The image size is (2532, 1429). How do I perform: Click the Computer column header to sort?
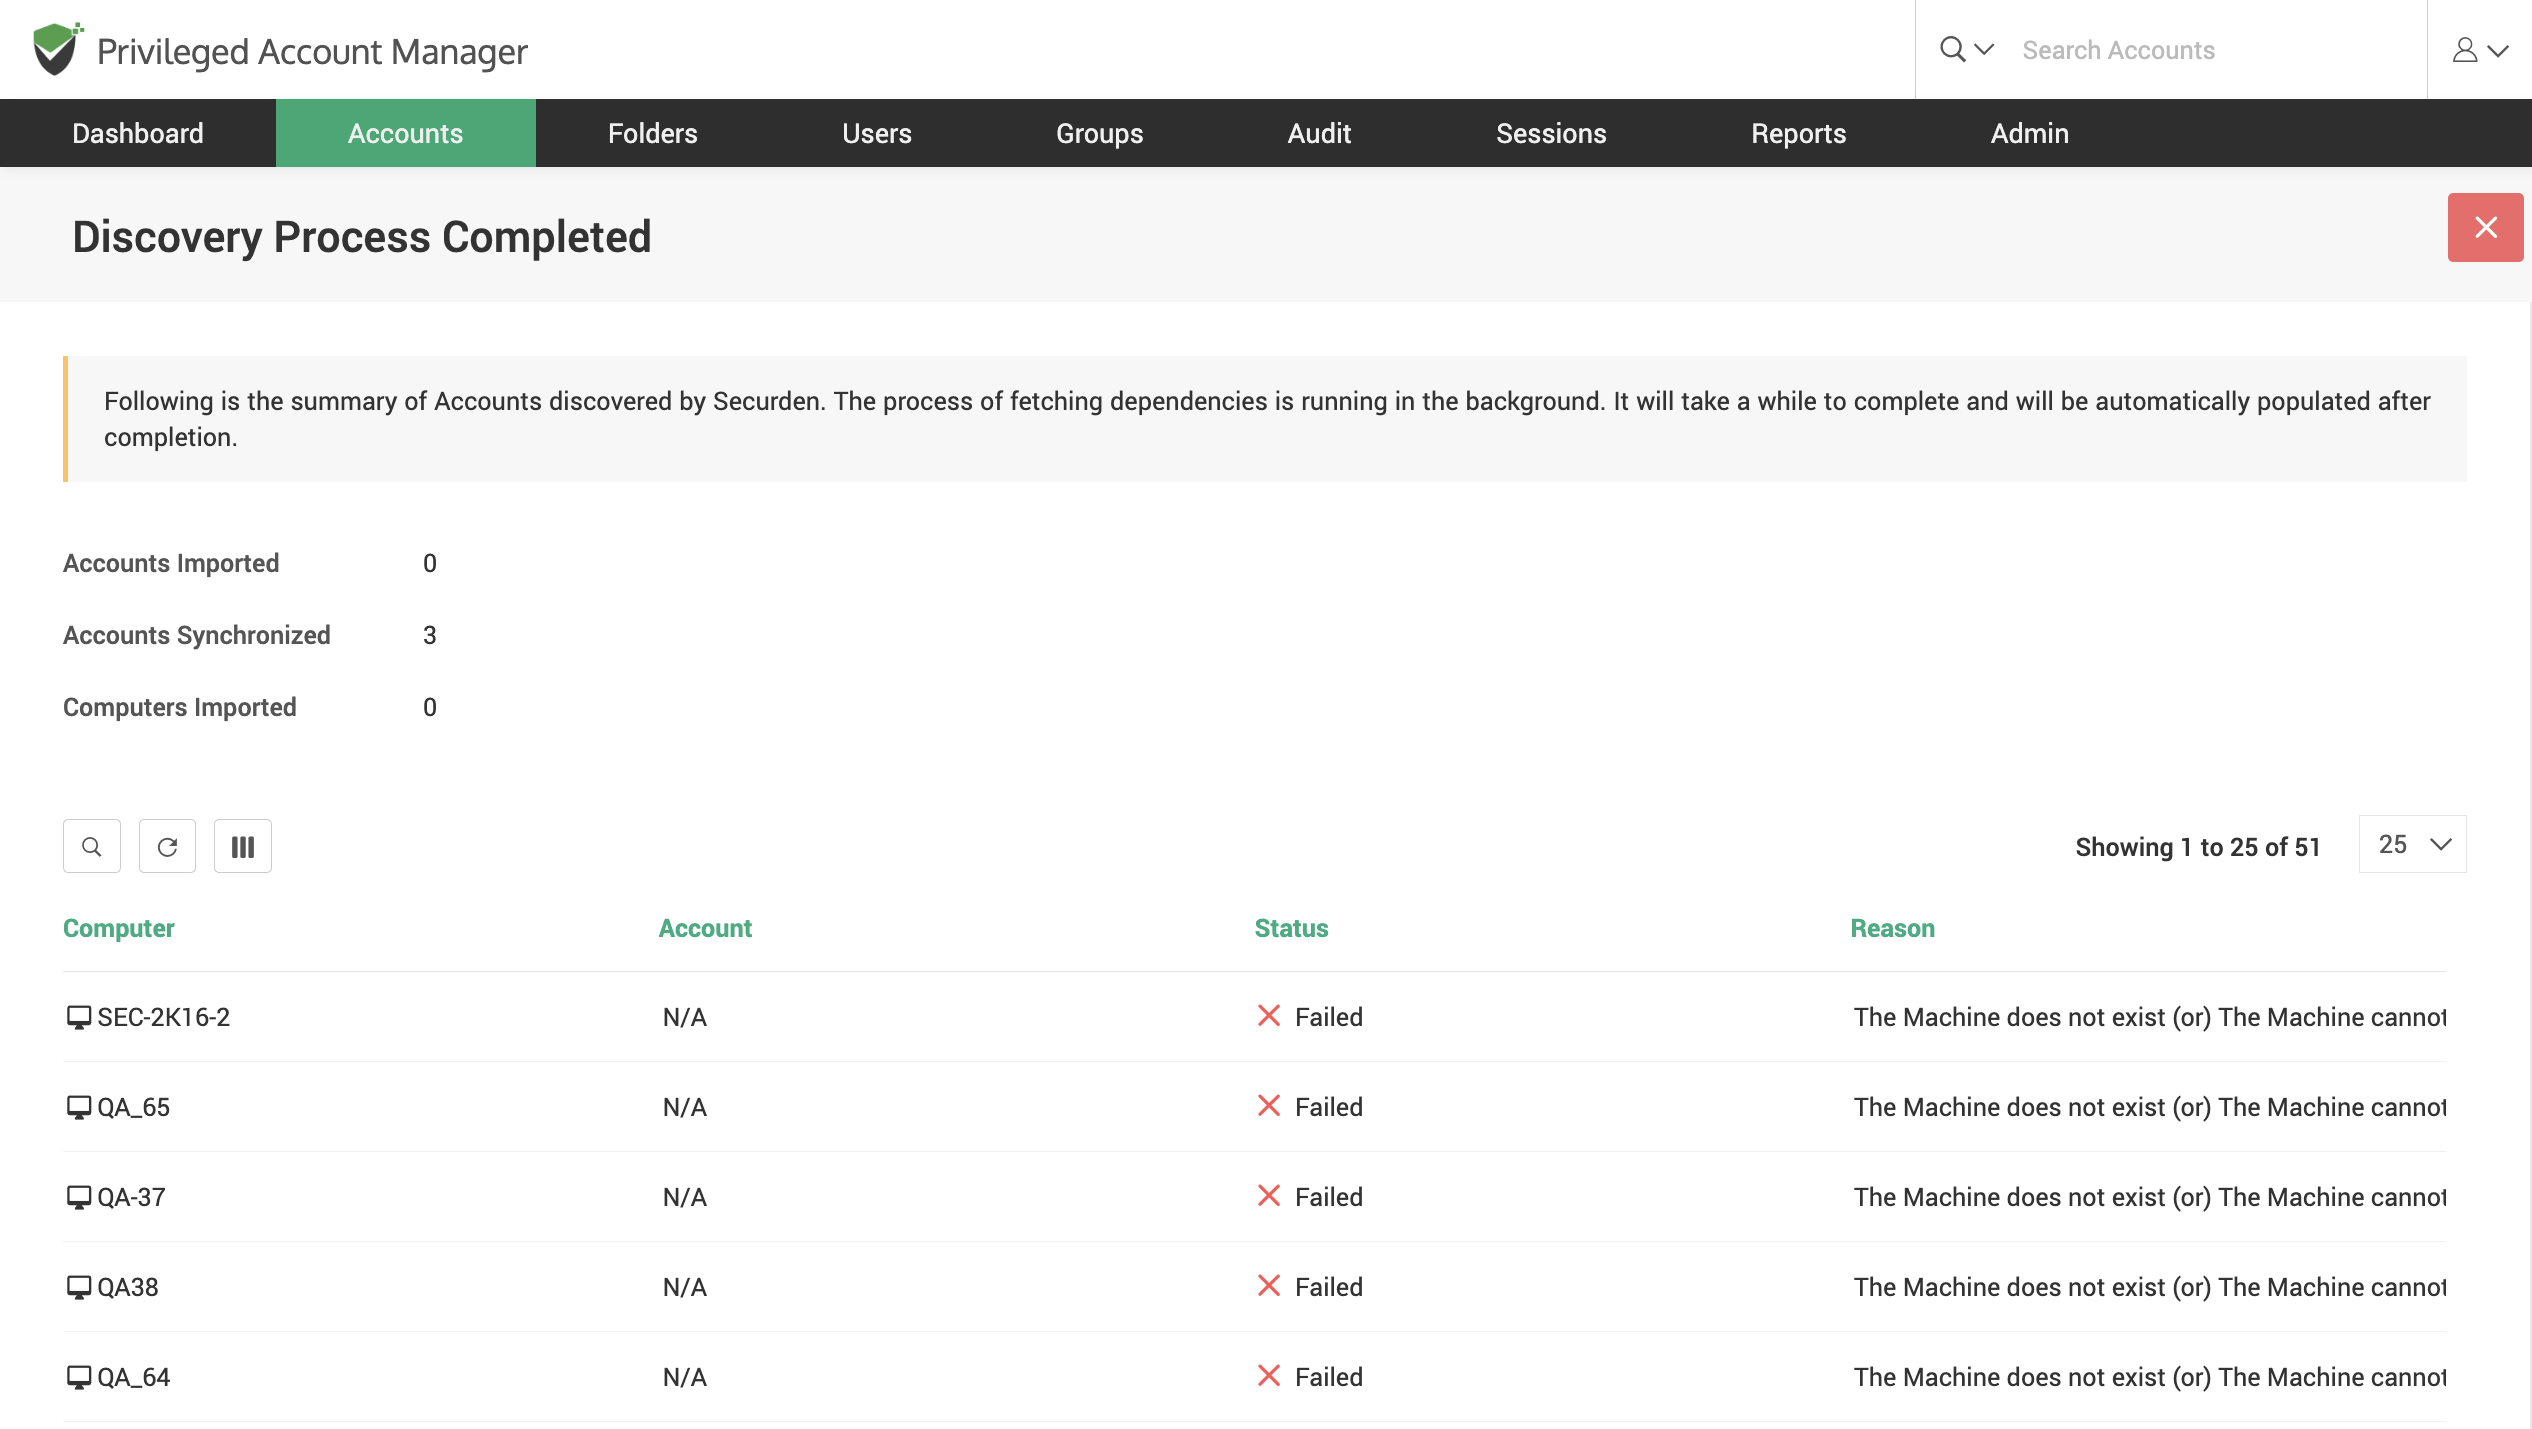pyautogui.click(x=117, y=927)
